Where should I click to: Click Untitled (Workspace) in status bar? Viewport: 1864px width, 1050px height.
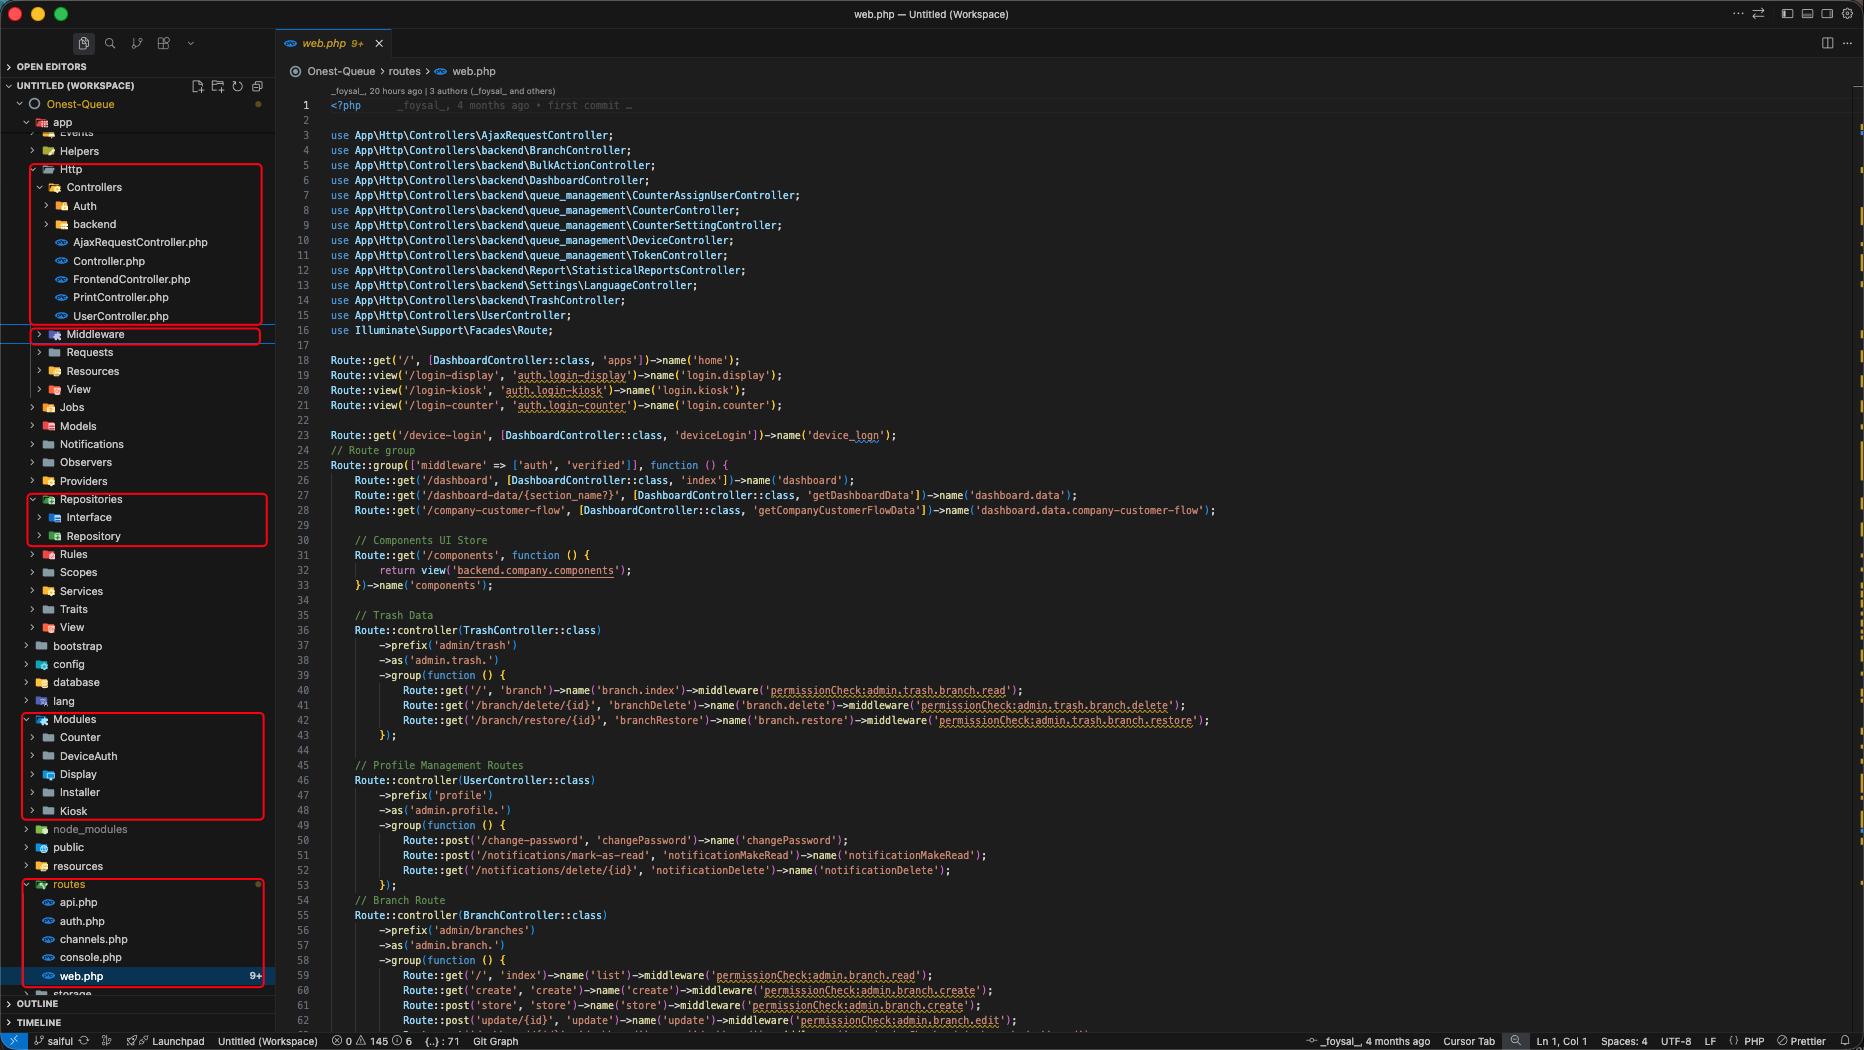click(267, 1041)
